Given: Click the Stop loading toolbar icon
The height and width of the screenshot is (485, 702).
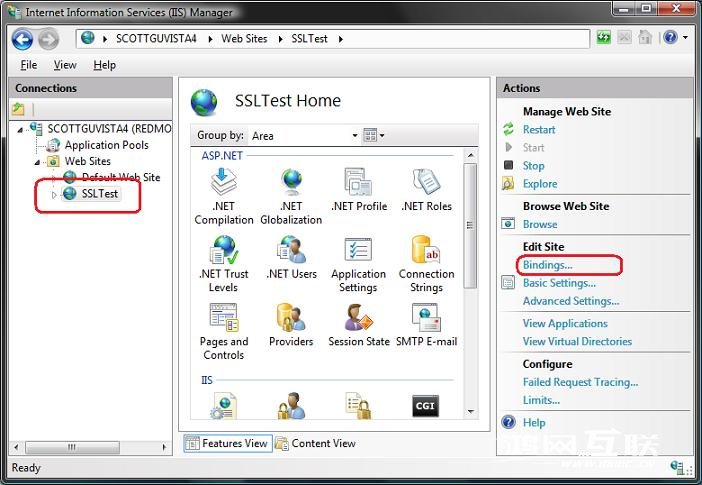Looking at the screenshot, I should pos(624,38).
